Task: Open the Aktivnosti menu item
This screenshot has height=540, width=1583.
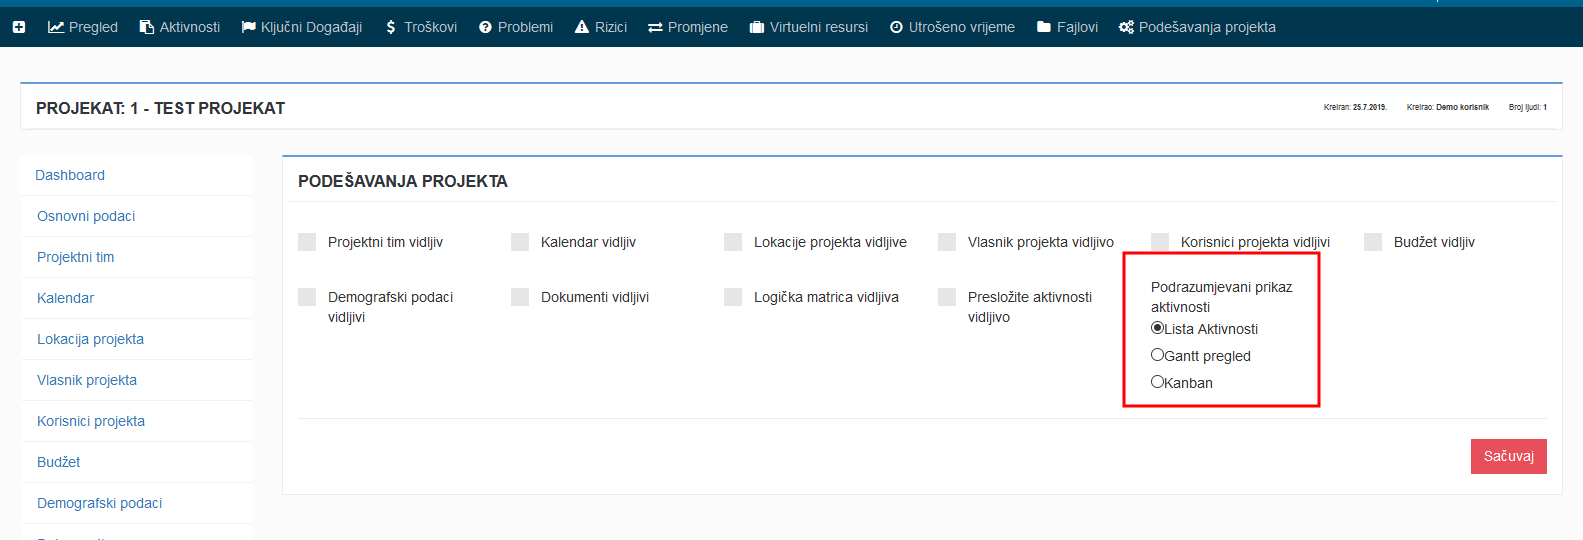Action: point(180,27)
